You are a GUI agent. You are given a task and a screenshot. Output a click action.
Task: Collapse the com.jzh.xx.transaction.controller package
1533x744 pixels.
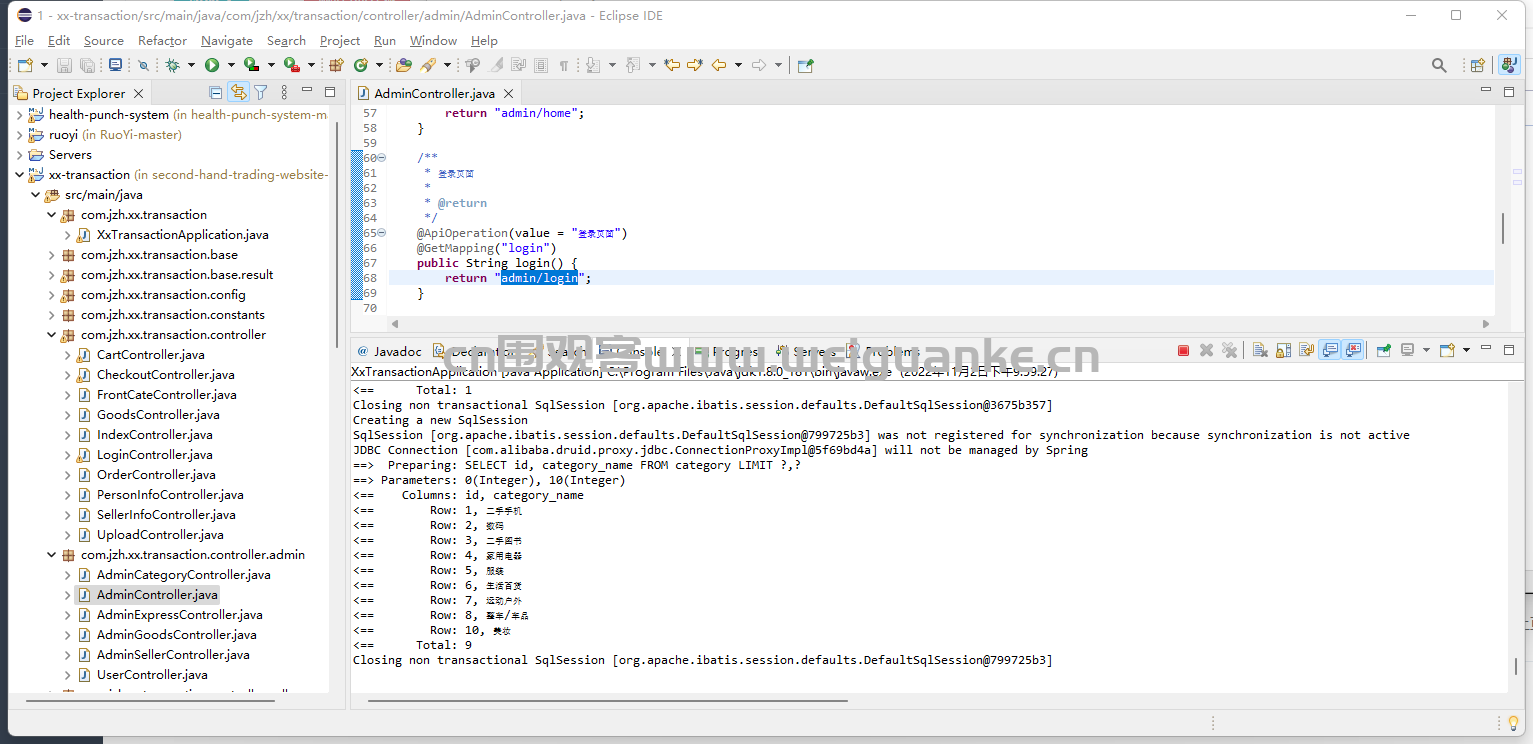point(51,335)
